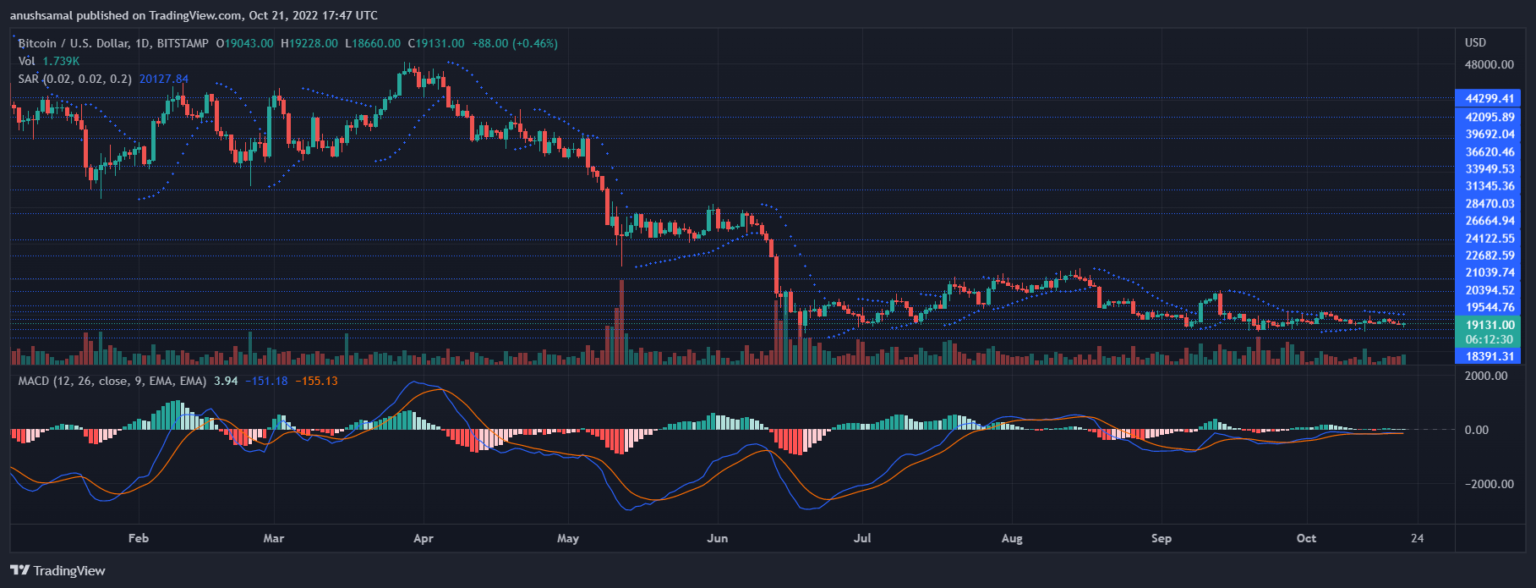Click the open value O19043.00
Image resolution: width=1536 pixels, height=588 pixels.
(x=243, y=43)
